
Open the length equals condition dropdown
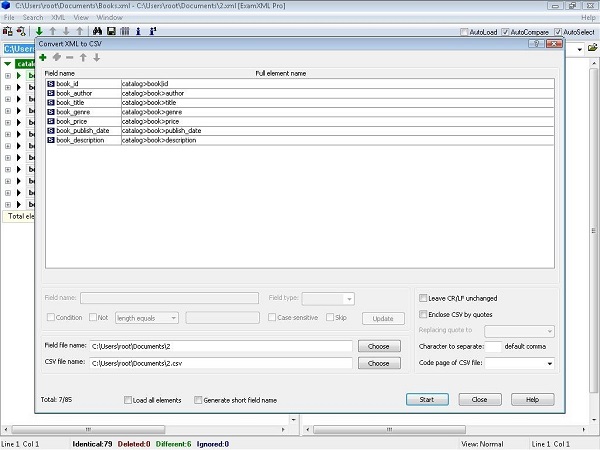pyautogui.click(x=173, y=318)
